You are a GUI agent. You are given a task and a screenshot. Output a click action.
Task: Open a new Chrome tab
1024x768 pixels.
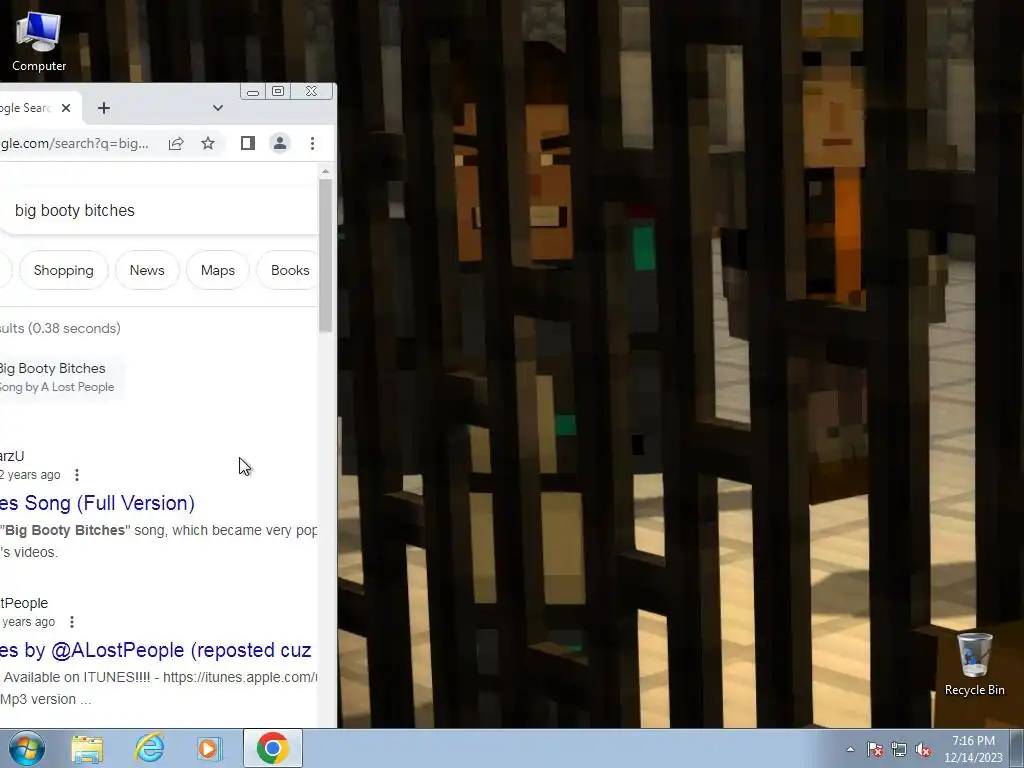tap(104, 108)
